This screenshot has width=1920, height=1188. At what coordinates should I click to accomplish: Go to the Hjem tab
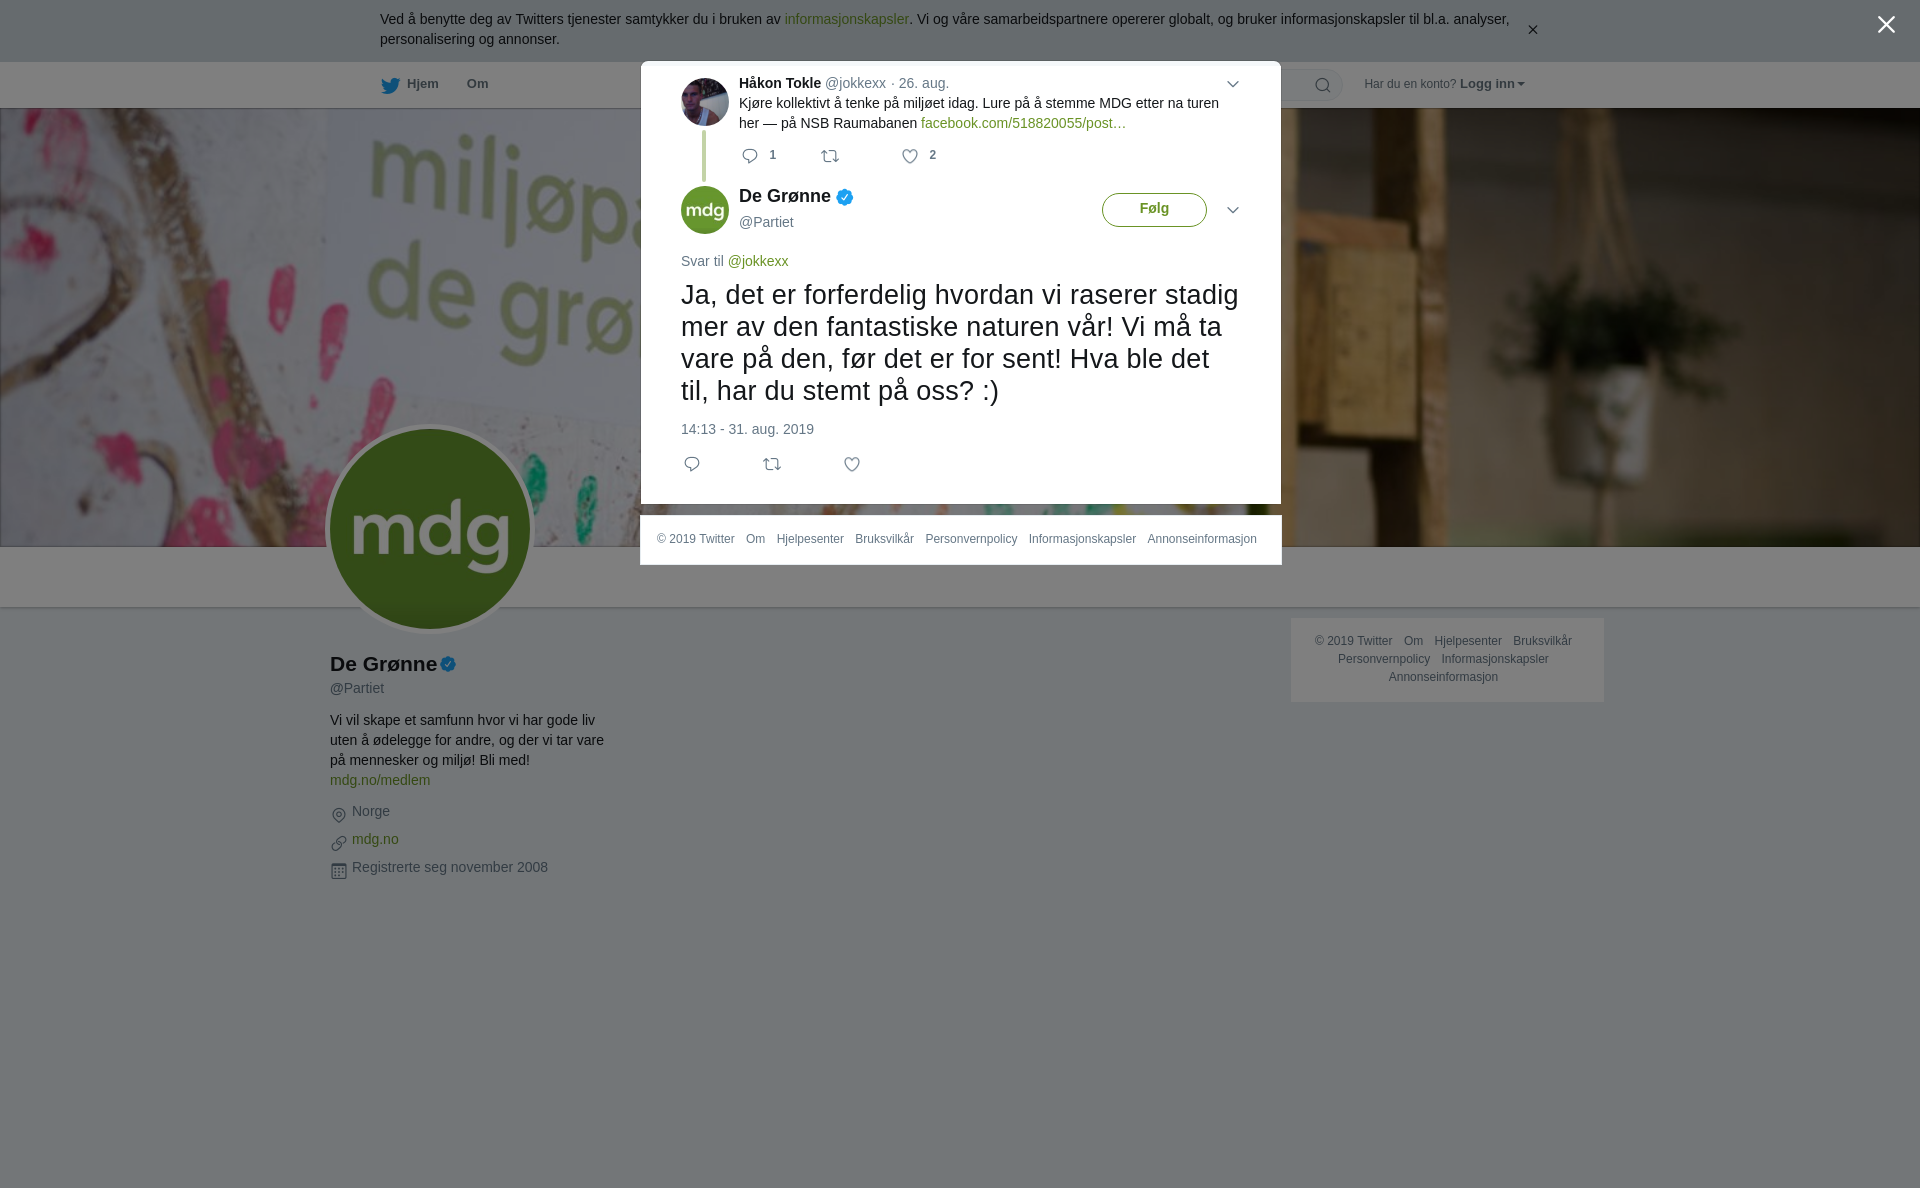[x=410, y=85]
